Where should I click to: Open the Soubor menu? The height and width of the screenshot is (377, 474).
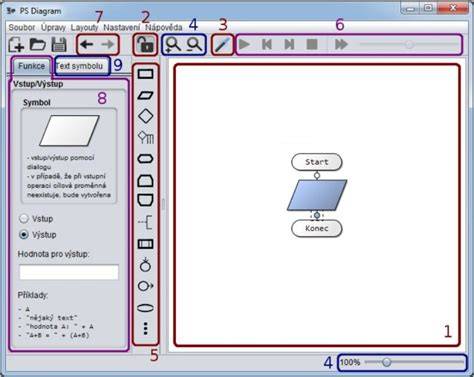point(22,27)
